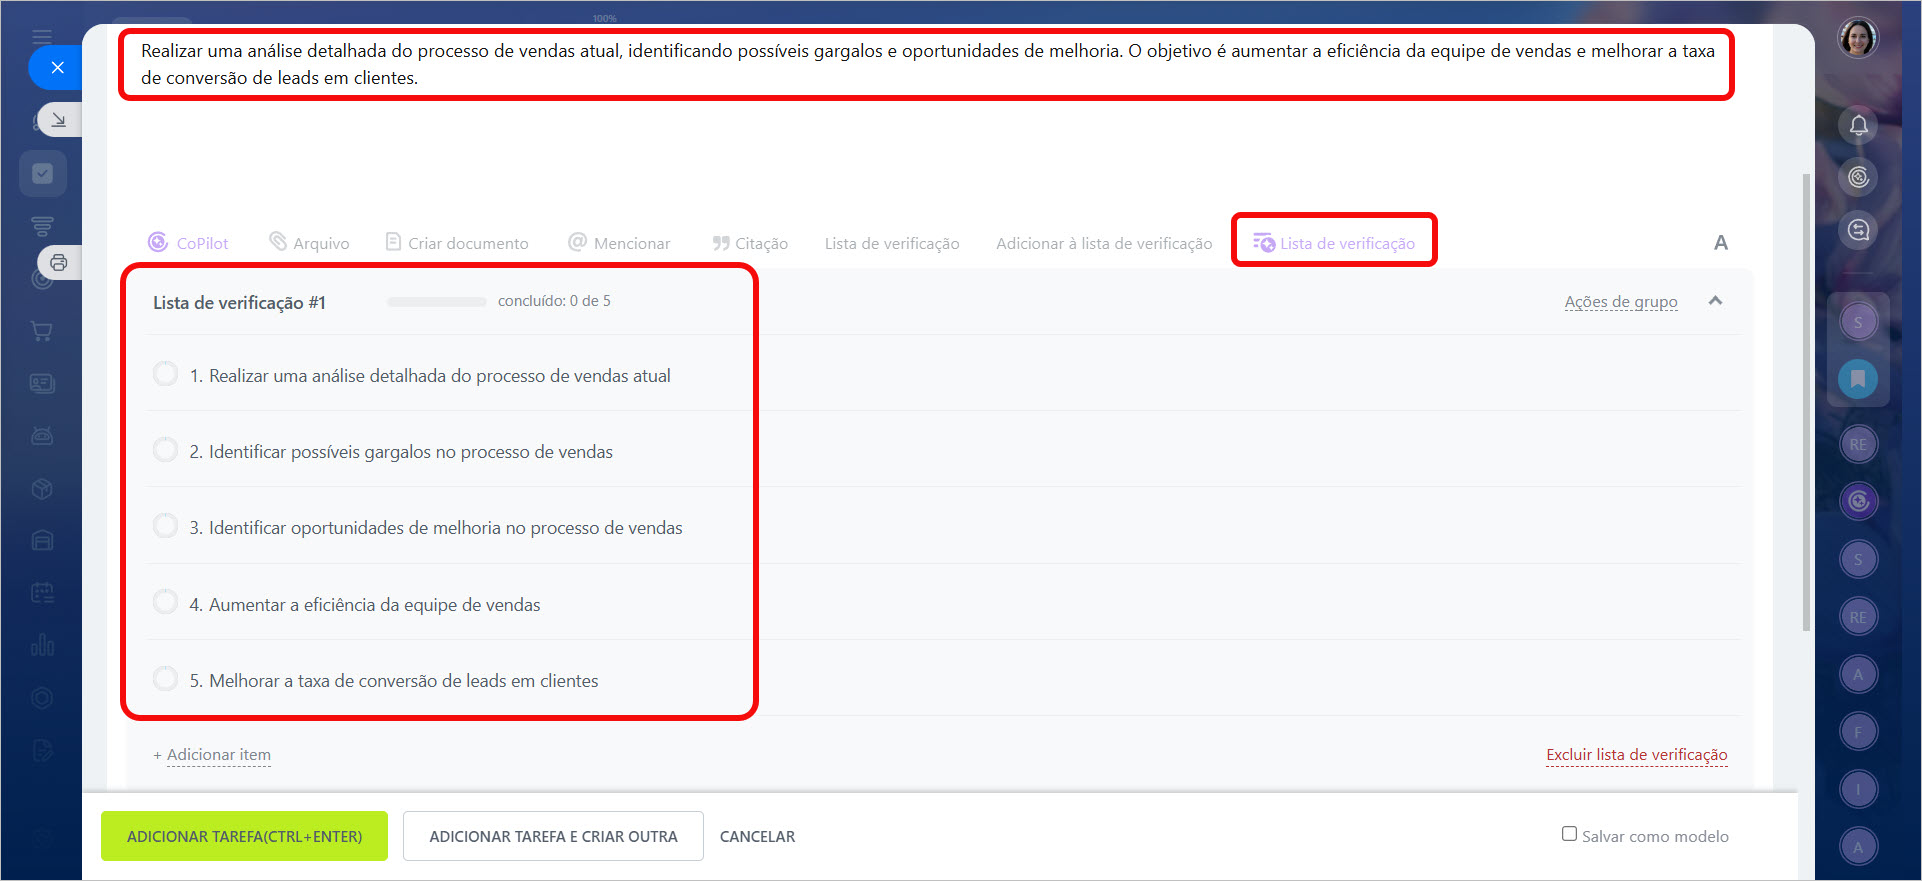The width and height of the screenshot is (1922, 881).
Task: Toggle text formatting with the A icon
Action: [x=1721, y=243]
